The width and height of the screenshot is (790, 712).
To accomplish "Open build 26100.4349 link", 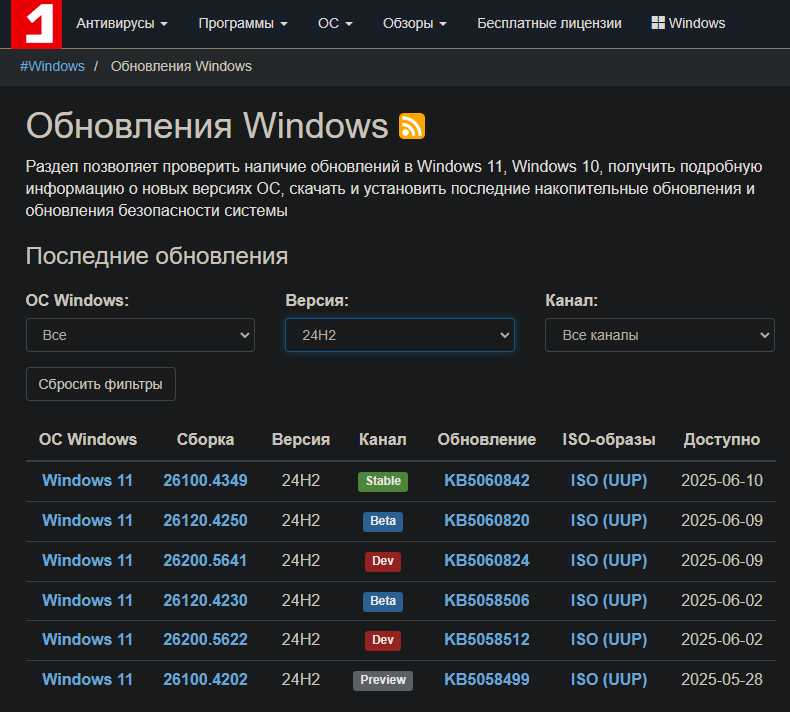I will (205, 481).
